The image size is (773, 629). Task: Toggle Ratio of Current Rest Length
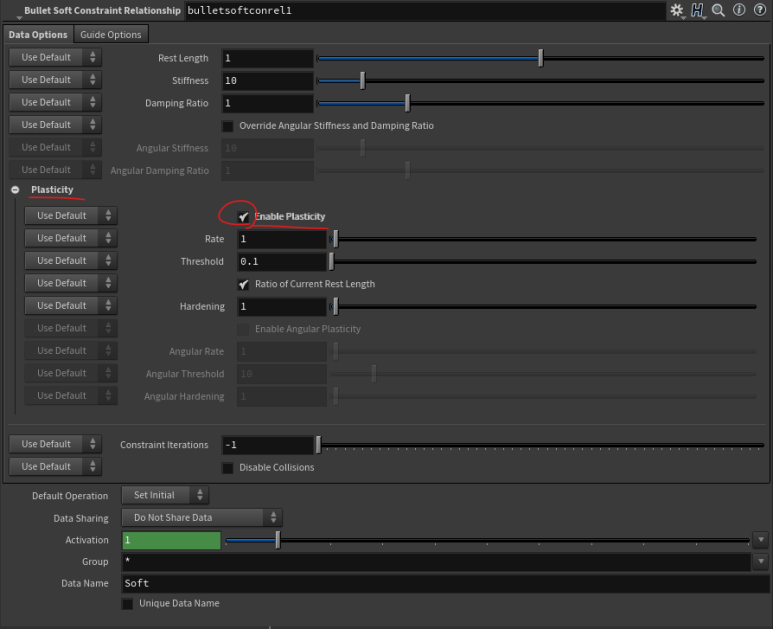(x=243, y=284)
